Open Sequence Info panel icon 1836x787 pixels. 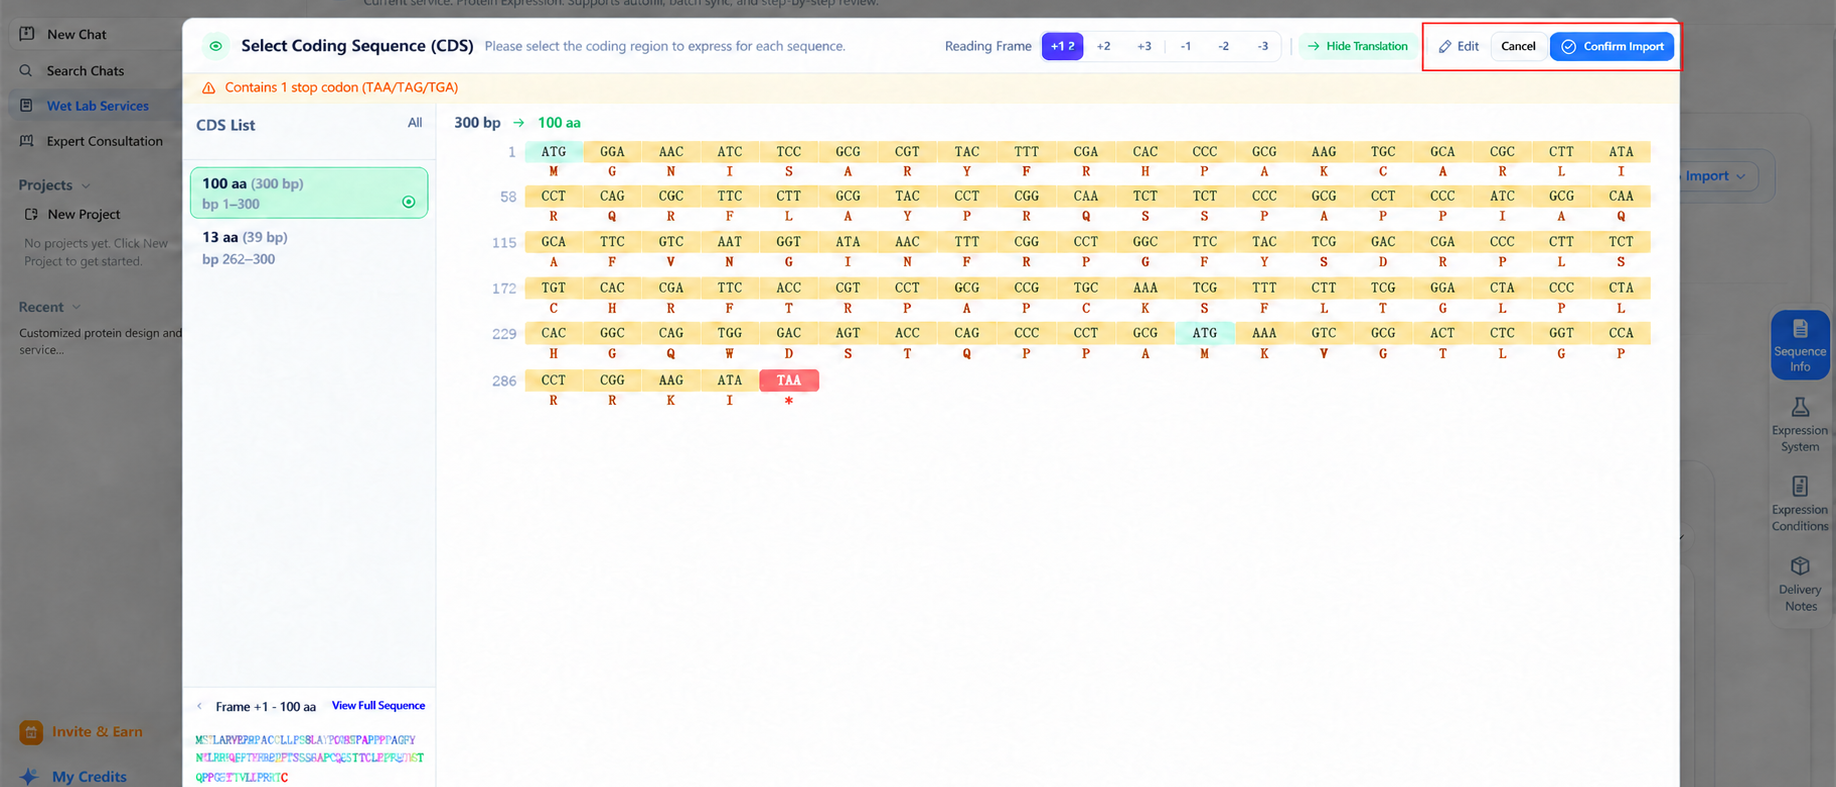click(x=1800, y=329)
